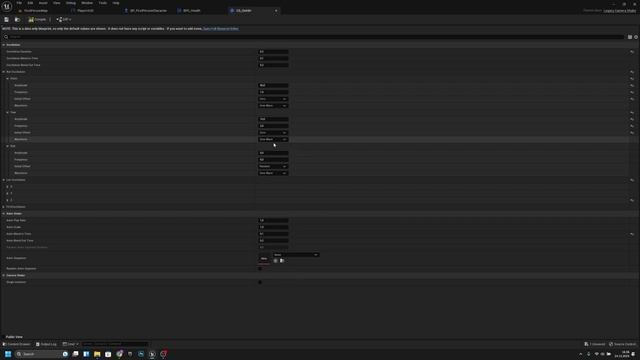The image size is (640, 360).
Task: Open File Explorer from taskbar
Action: 97,354
